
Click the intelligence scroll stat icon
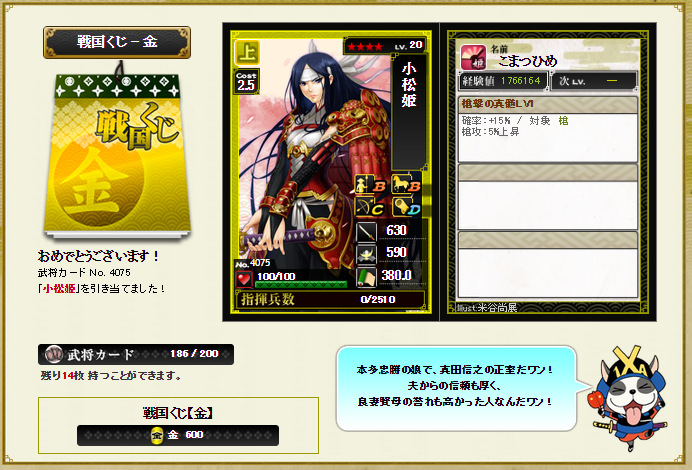(x=366, y=277)
